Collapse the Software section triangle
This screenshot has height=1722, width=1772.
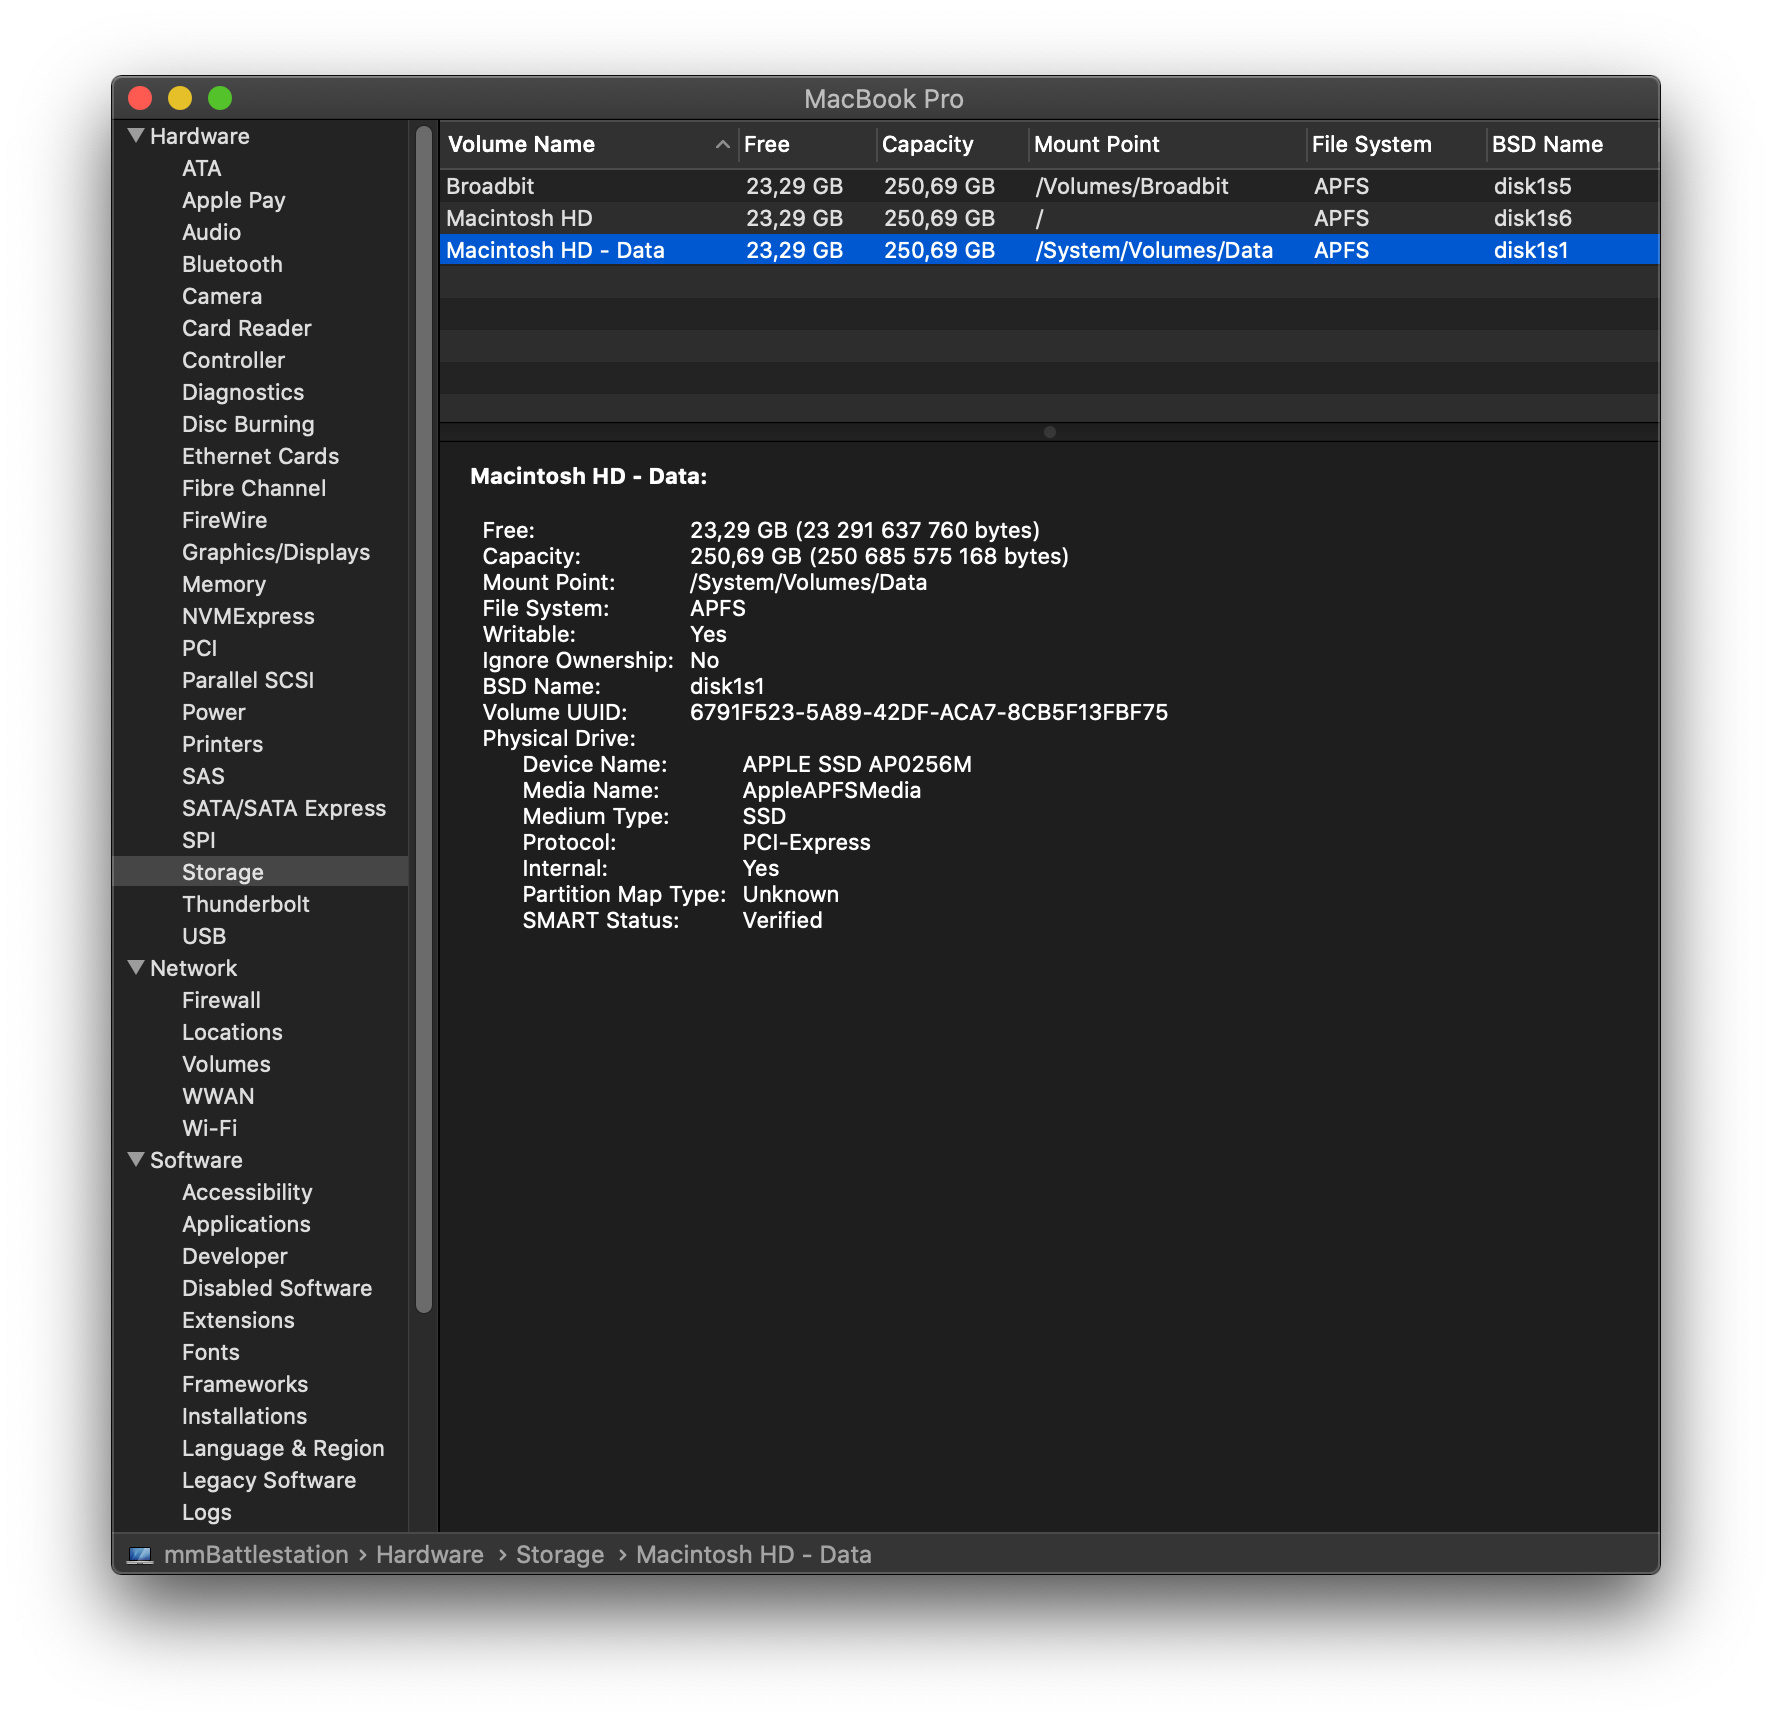coord(136,1159)
